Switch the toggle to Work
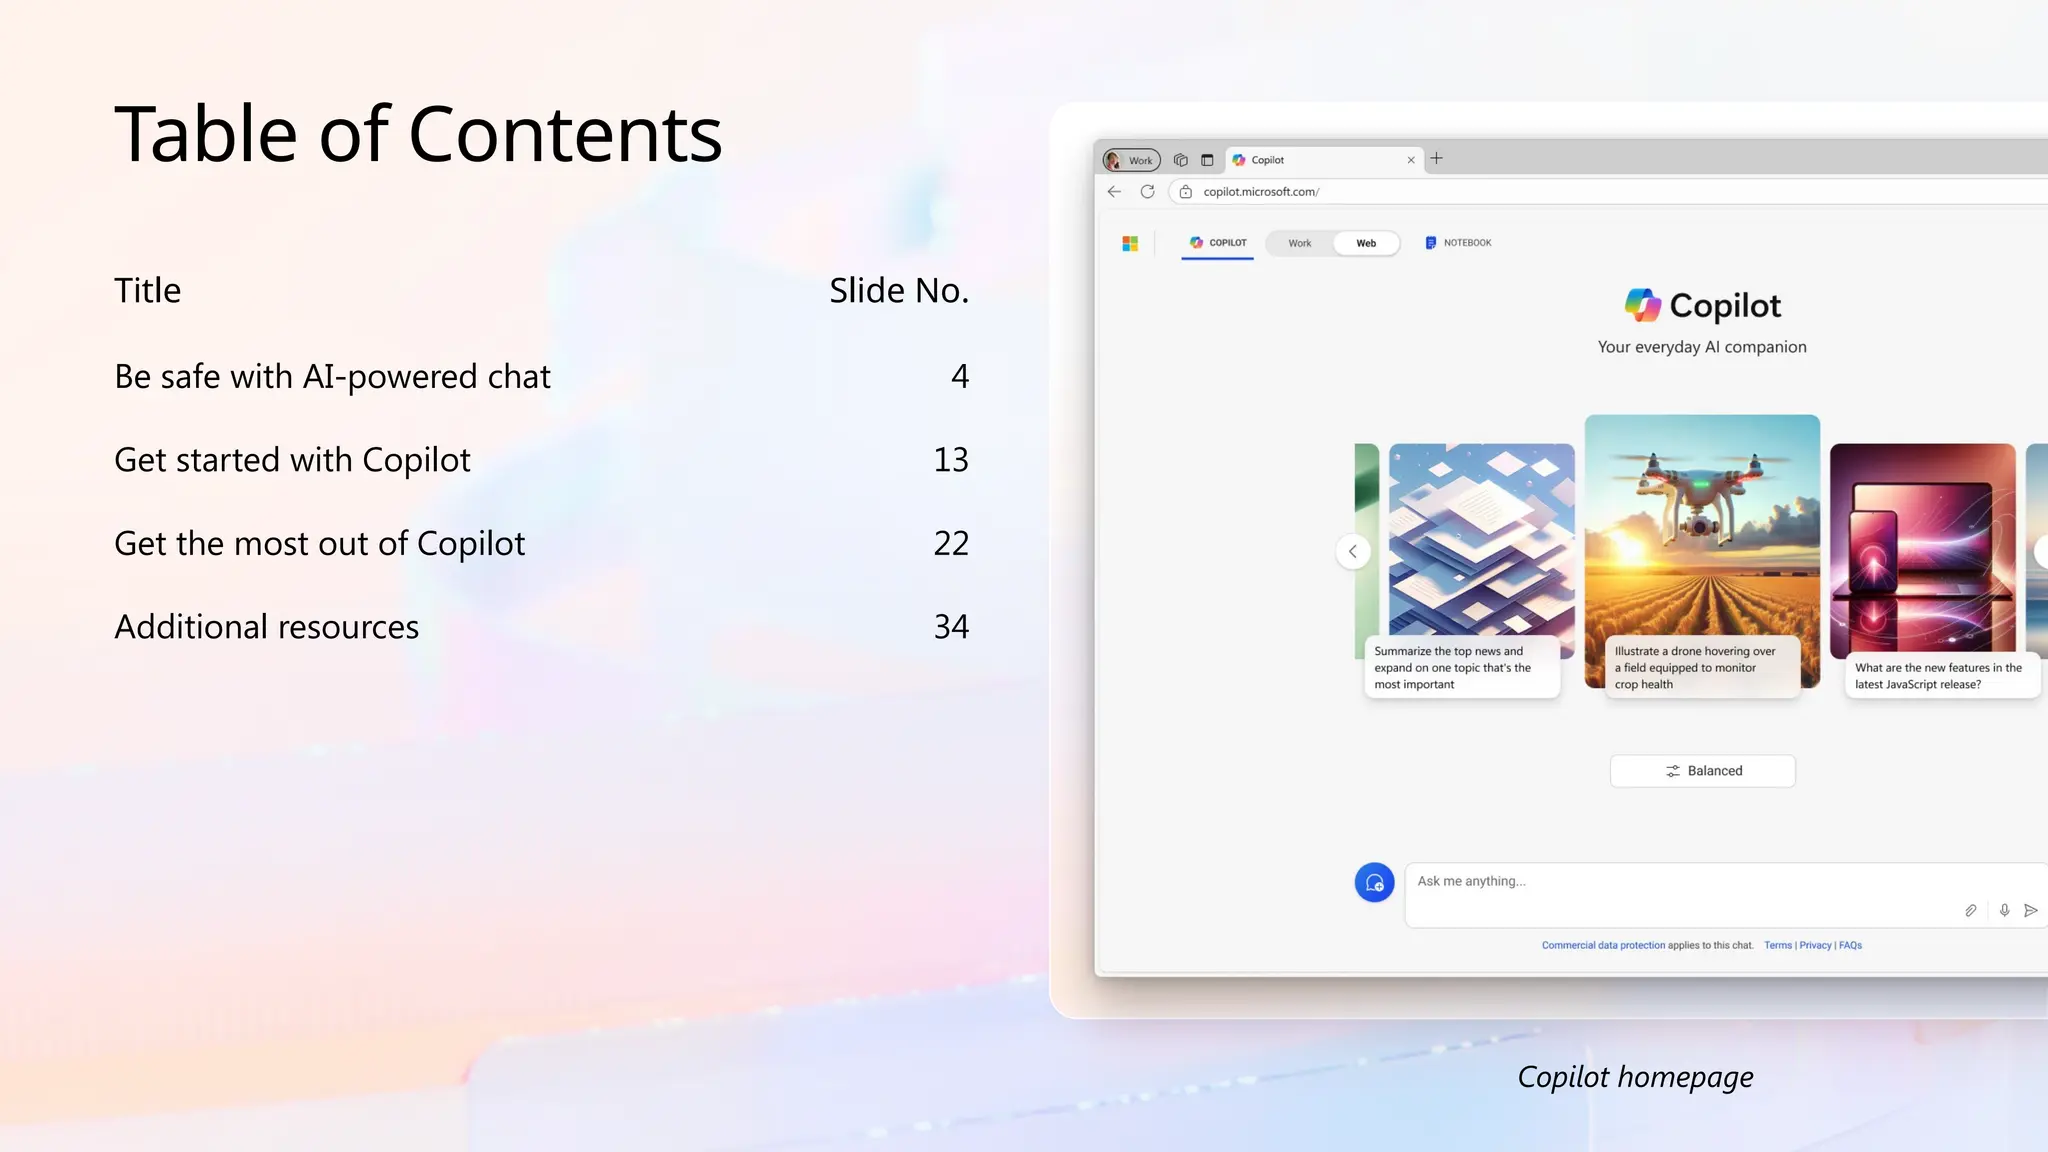Viewport: 2048px width, 1152px height. tap(1299, 243)
